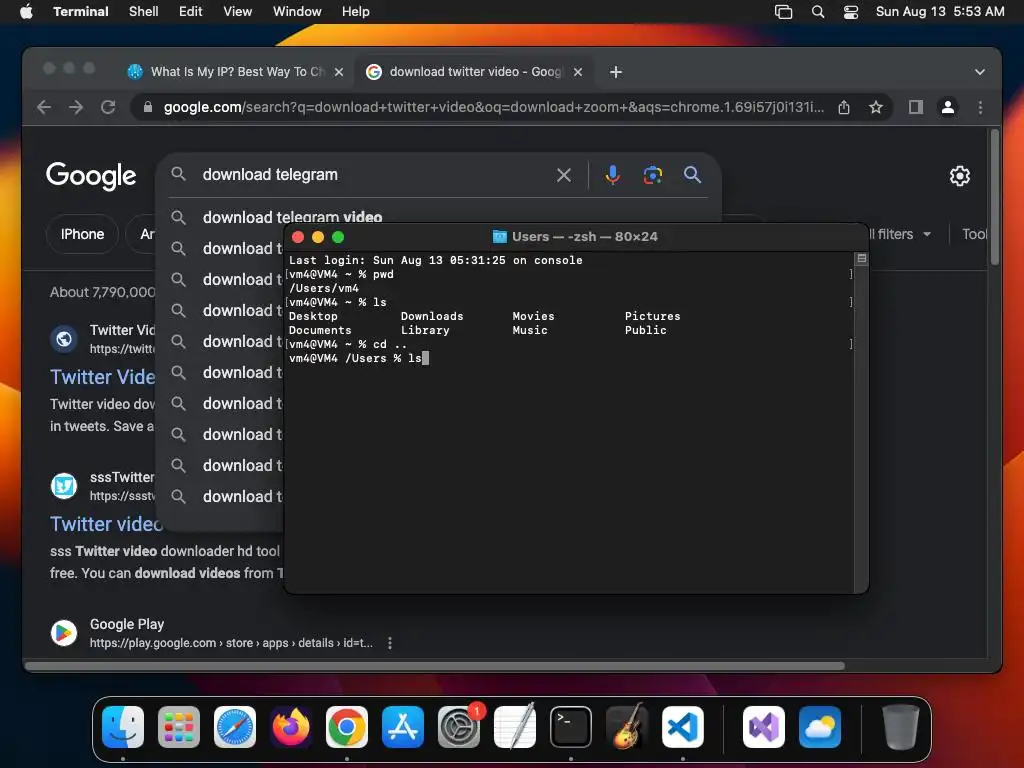Click the site lock icon in address bar
The height and width of the screenshot is (768, 1024).
[x=148, y=107]
